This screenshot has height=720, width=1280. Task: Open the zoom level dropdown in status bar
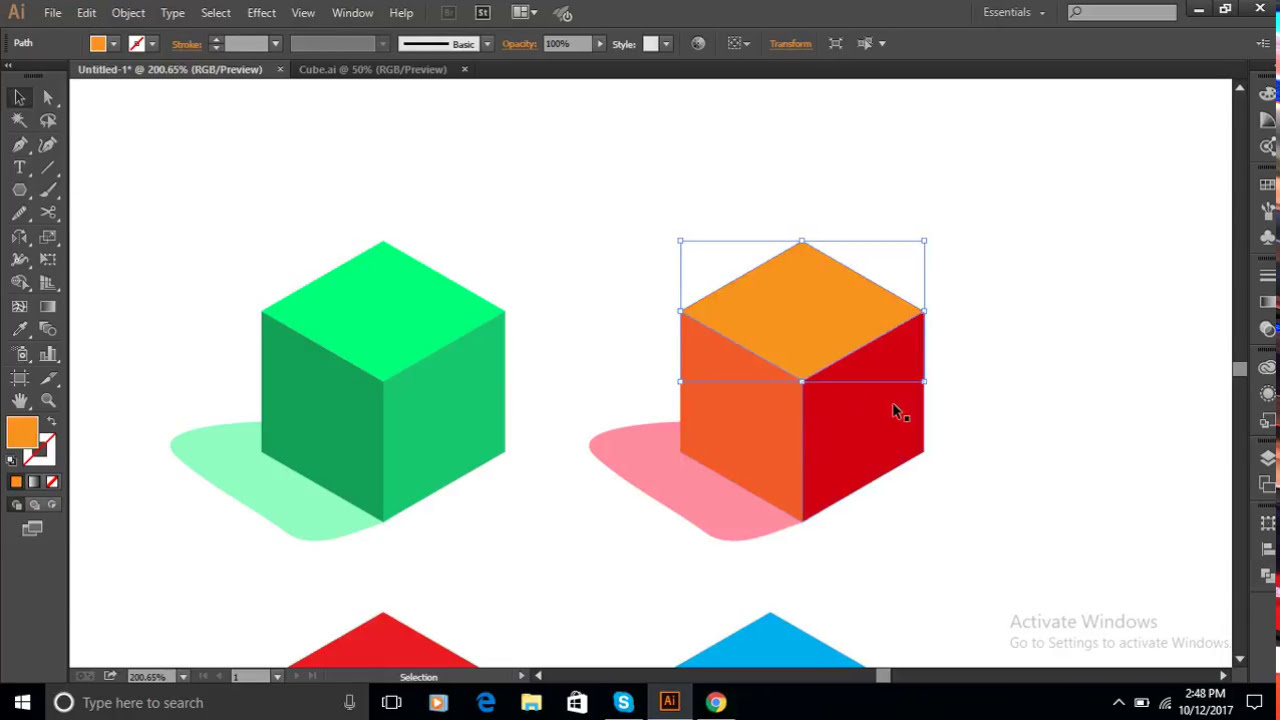(182, 677)
